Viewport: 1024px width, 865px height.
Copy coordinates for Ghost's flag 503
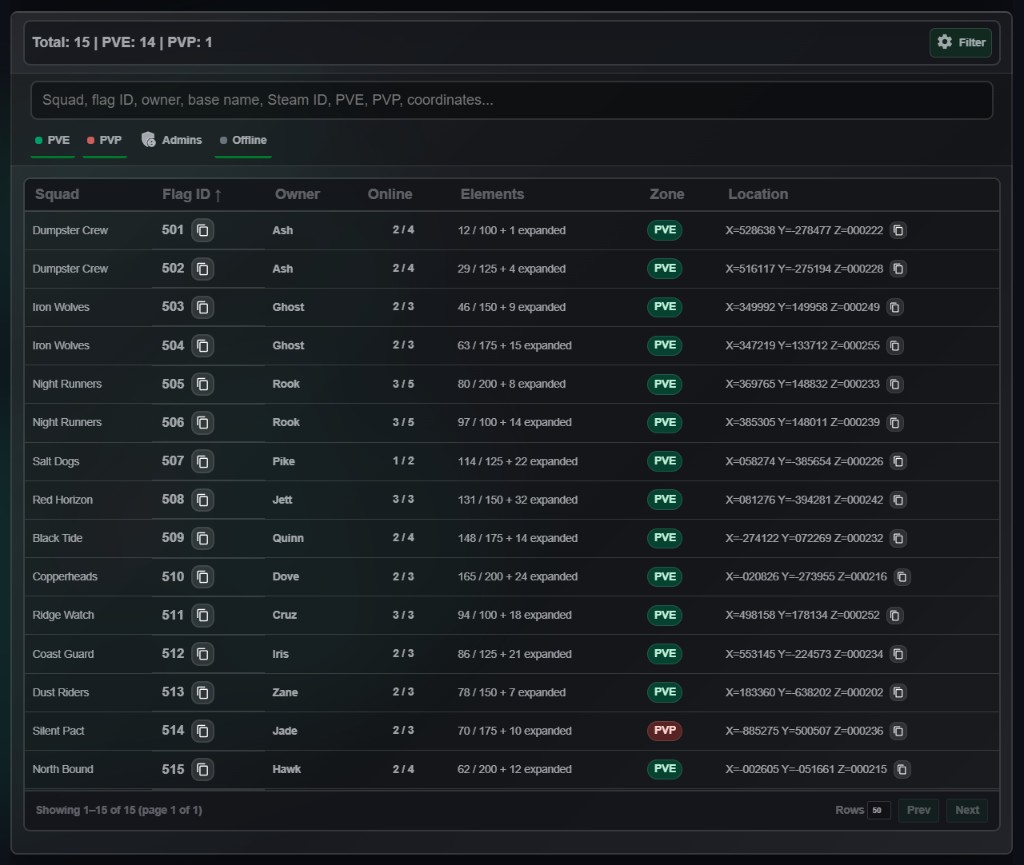pyautogui.click(x=895, y=307)
